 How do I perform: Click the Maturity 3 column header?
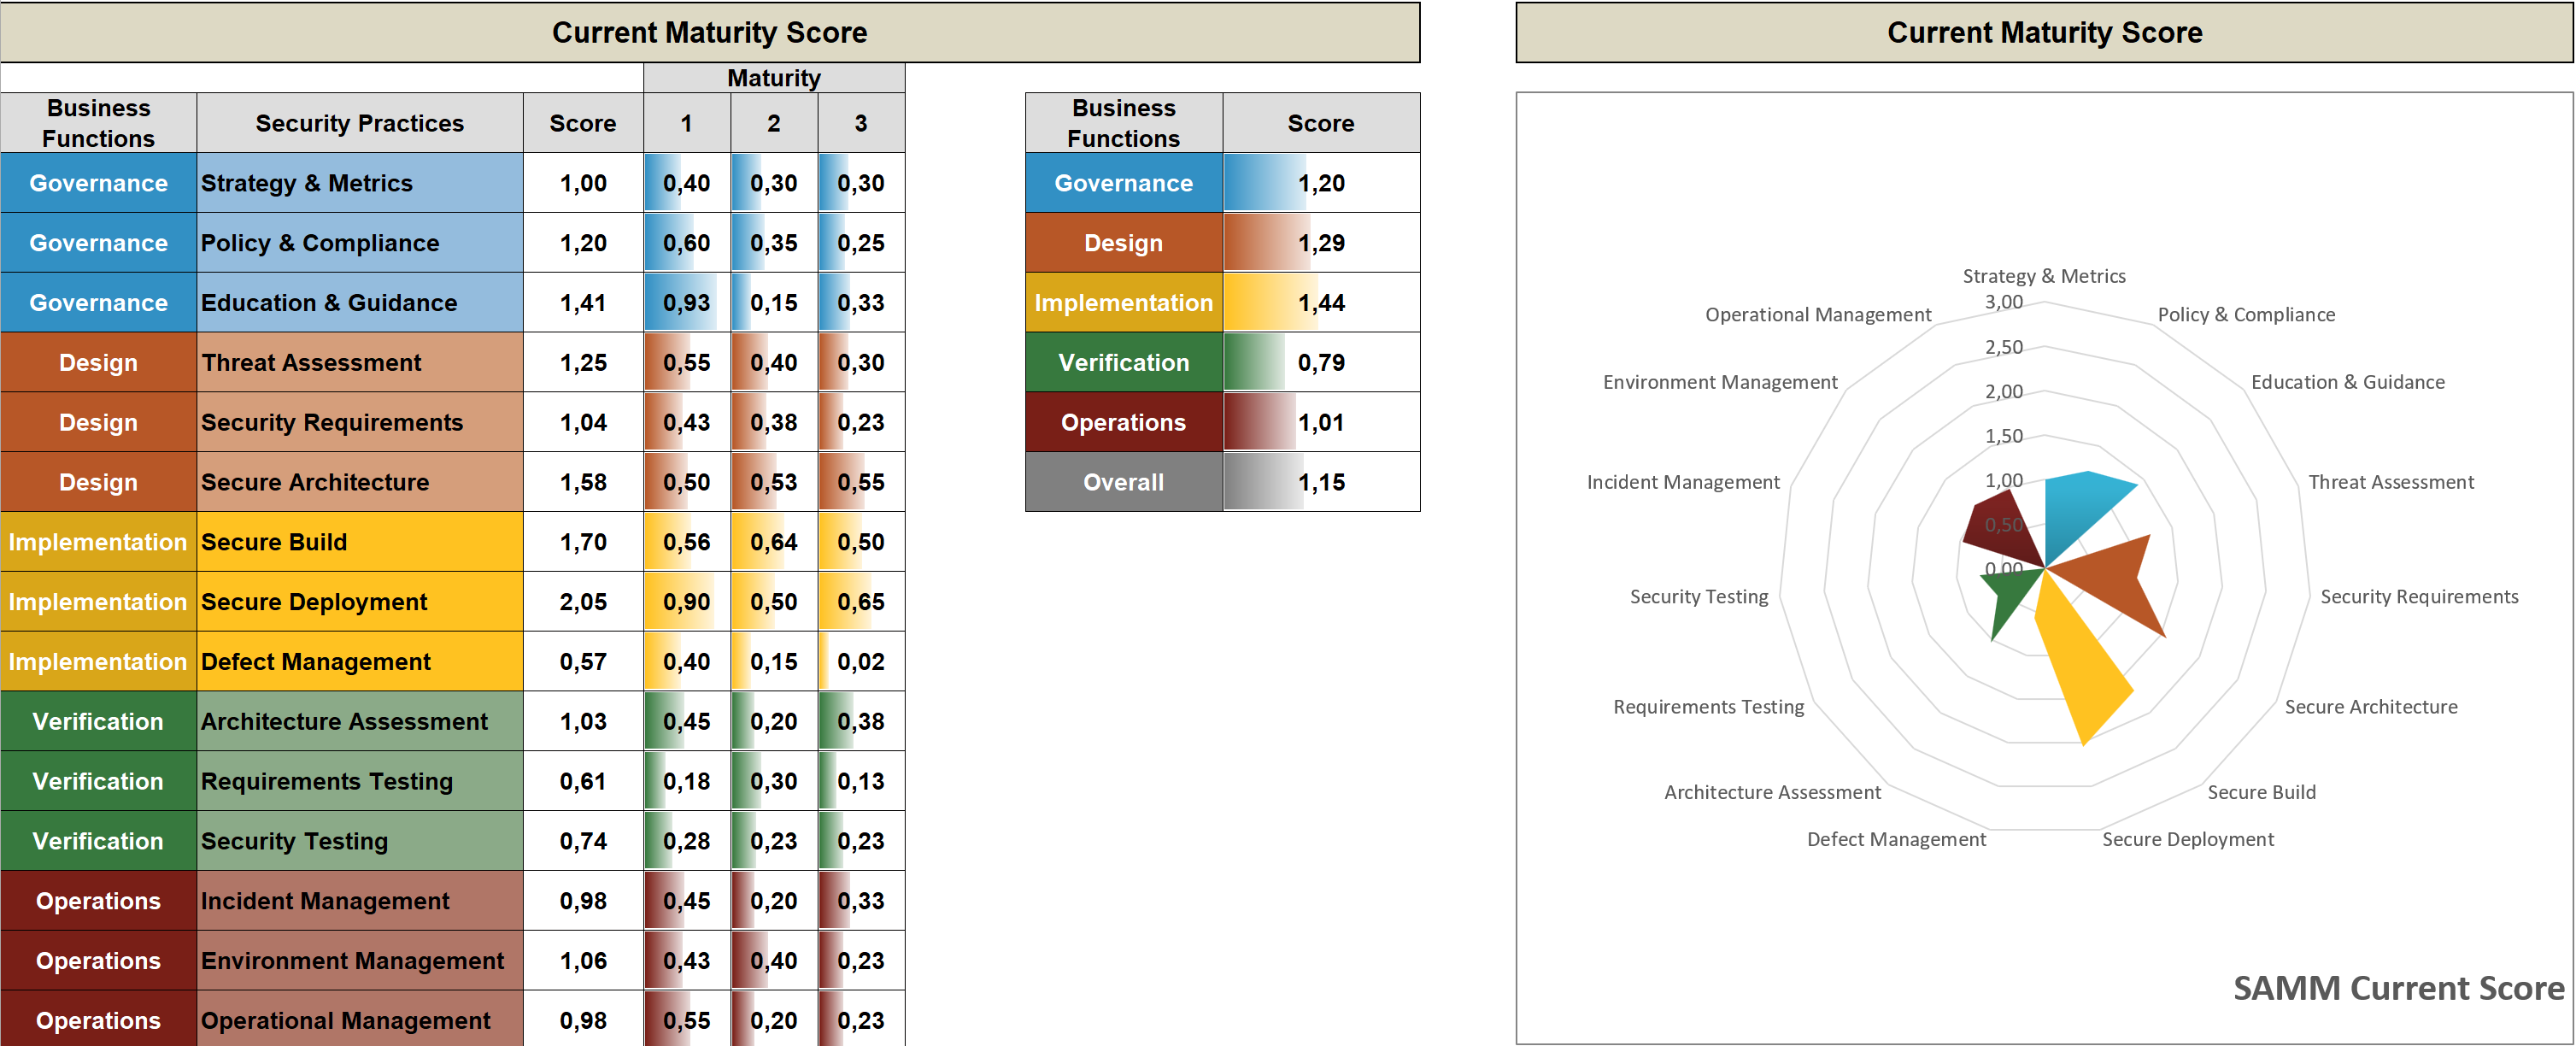pos(861,123)
